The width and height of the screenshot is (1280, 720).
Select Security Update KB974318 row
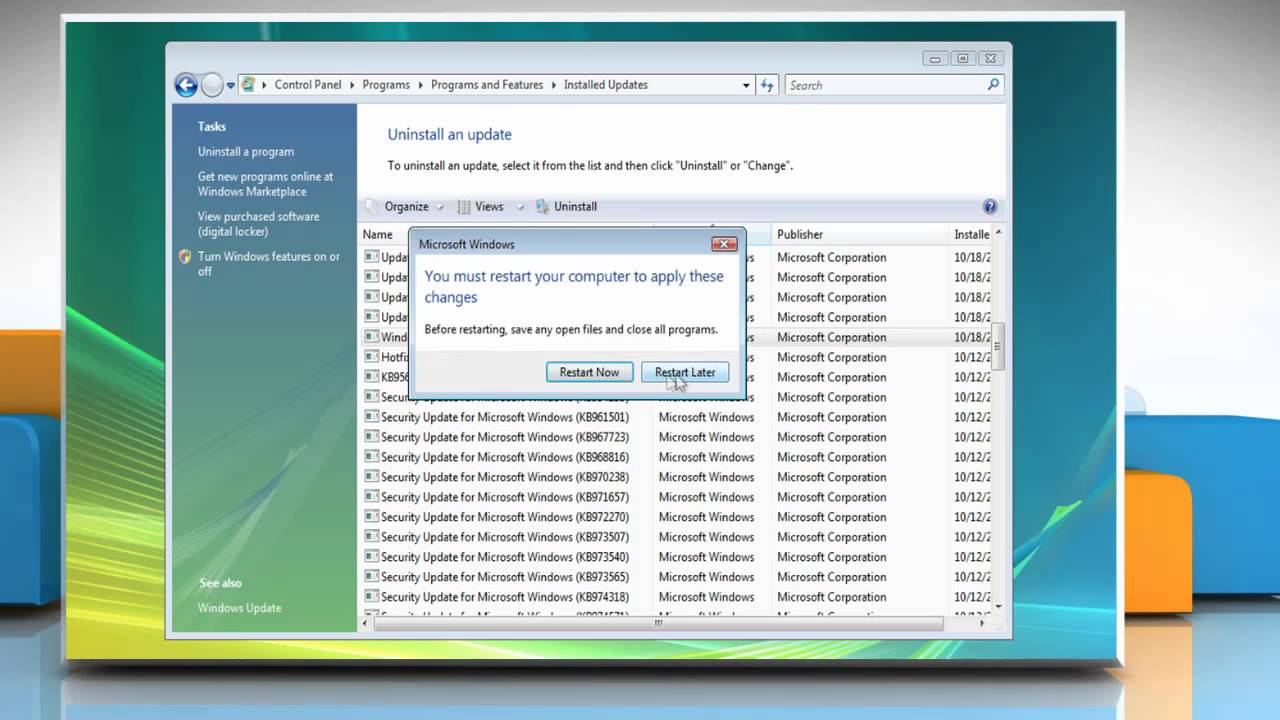[x=676, y=597]
